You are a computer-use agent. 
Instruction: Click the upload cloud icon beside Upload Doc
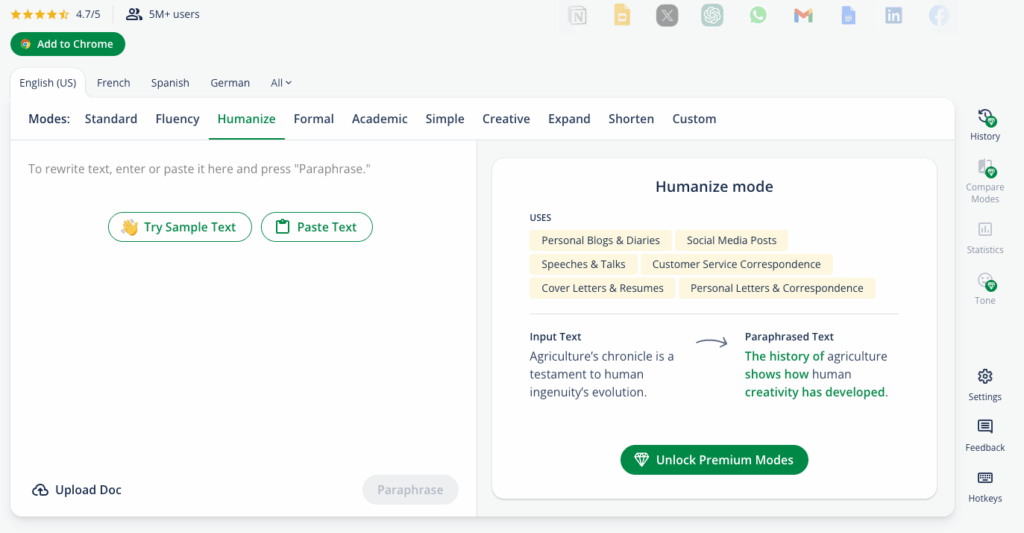coord(40,490)
